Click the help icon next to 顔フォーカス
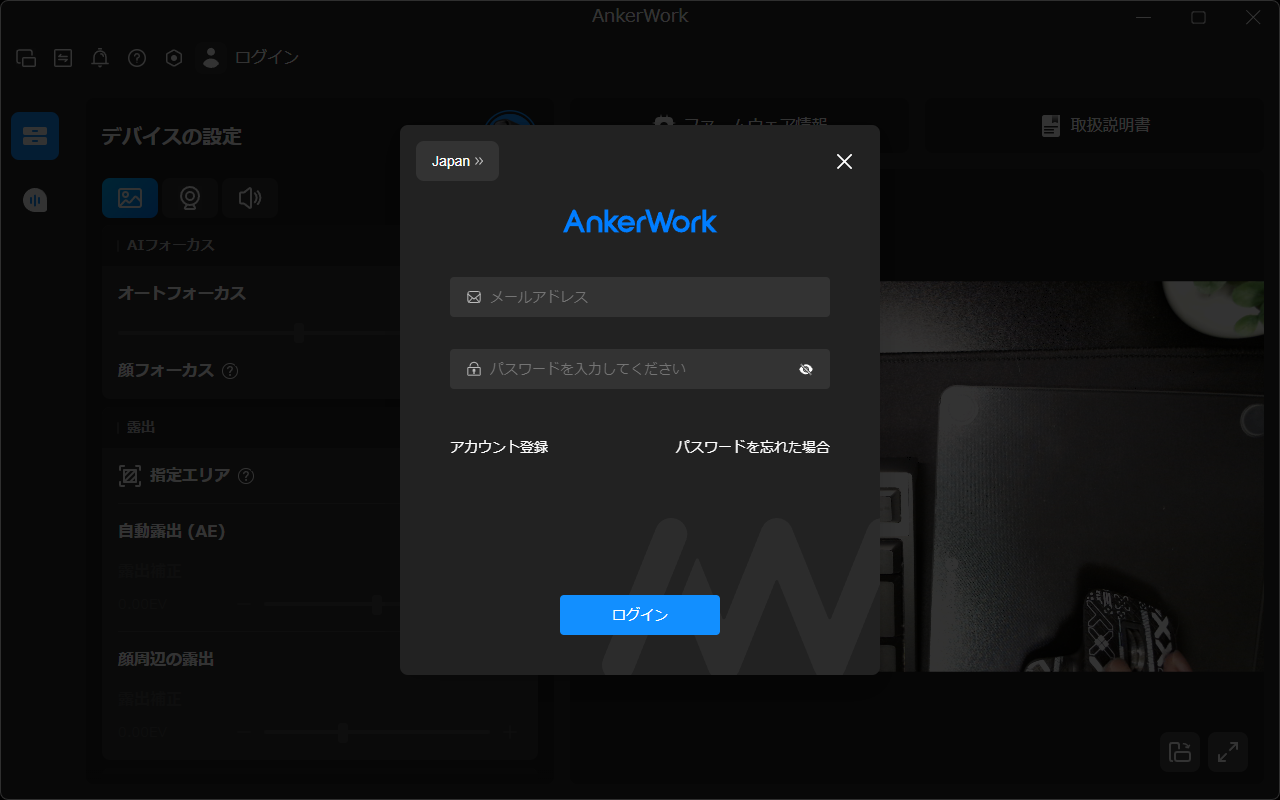This screenshot has height=800, width=1280. [x=230, y=371]
